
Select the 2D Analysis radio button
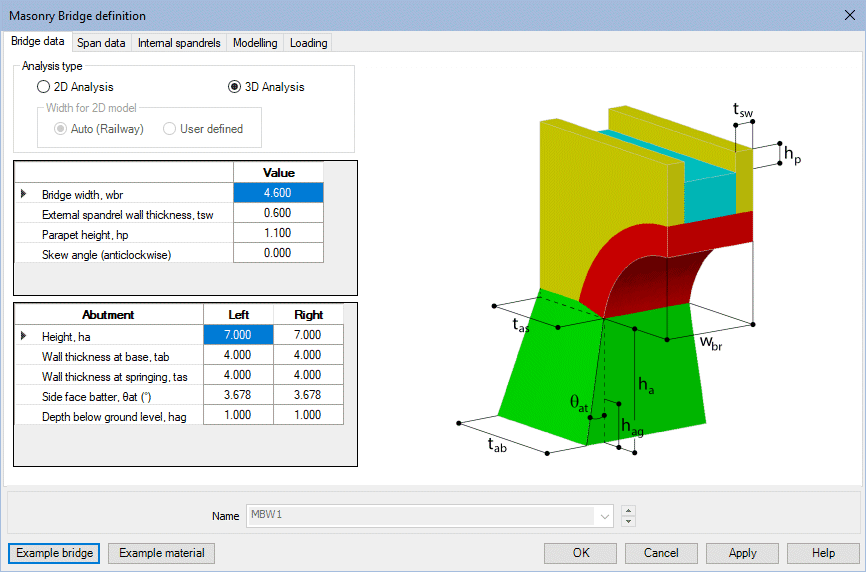pos(44,87)
